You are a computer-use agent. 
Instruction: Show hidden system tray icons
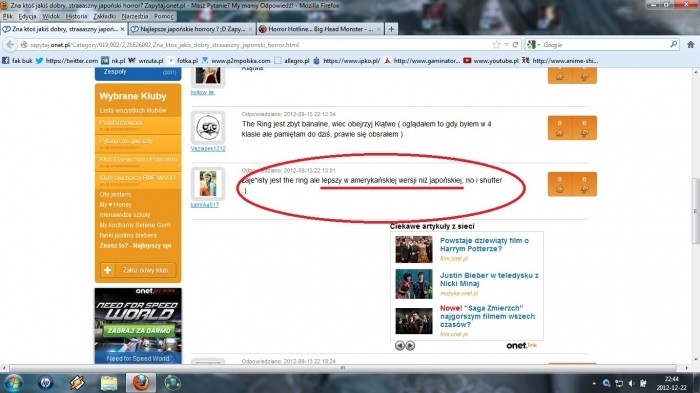pyautogui.click(x=594, y=383)
